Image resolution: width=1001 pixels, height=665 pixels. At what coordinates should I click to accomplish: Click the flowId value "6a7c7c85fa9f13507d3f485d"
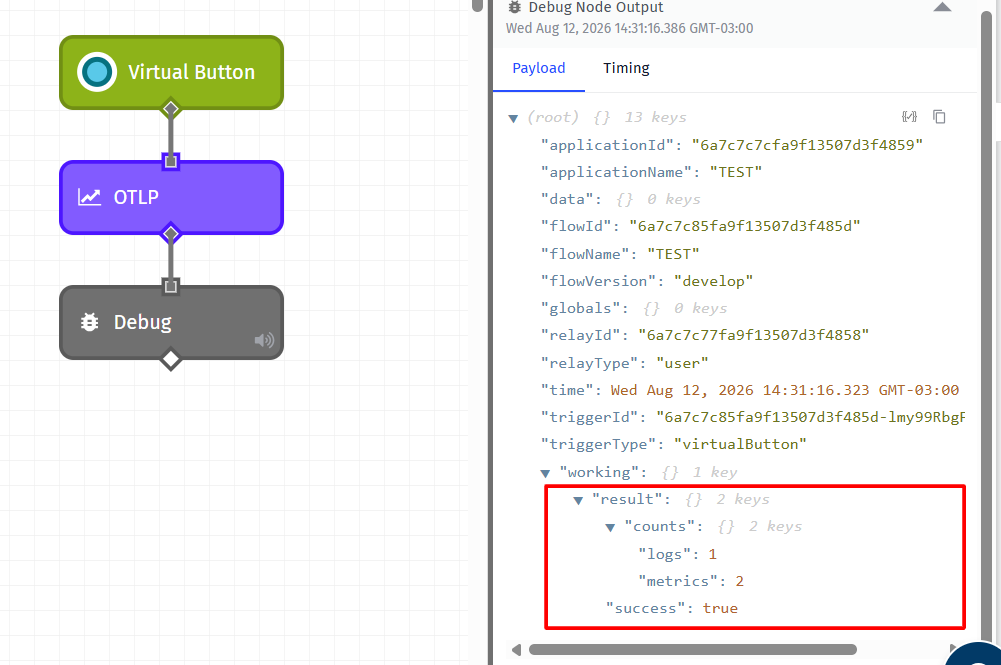pyautogui.click(x=745, y=227)
